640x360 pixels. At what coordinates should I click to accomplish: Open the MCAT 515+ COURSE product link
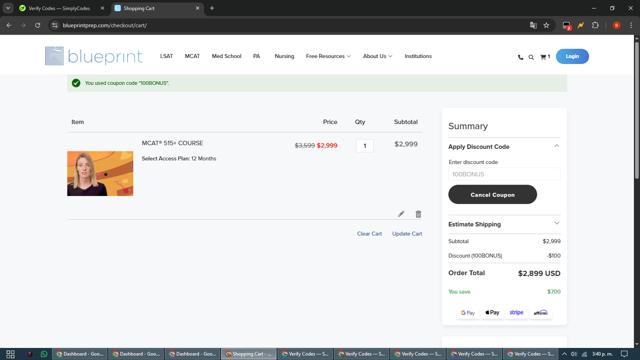tap(172, 143)
